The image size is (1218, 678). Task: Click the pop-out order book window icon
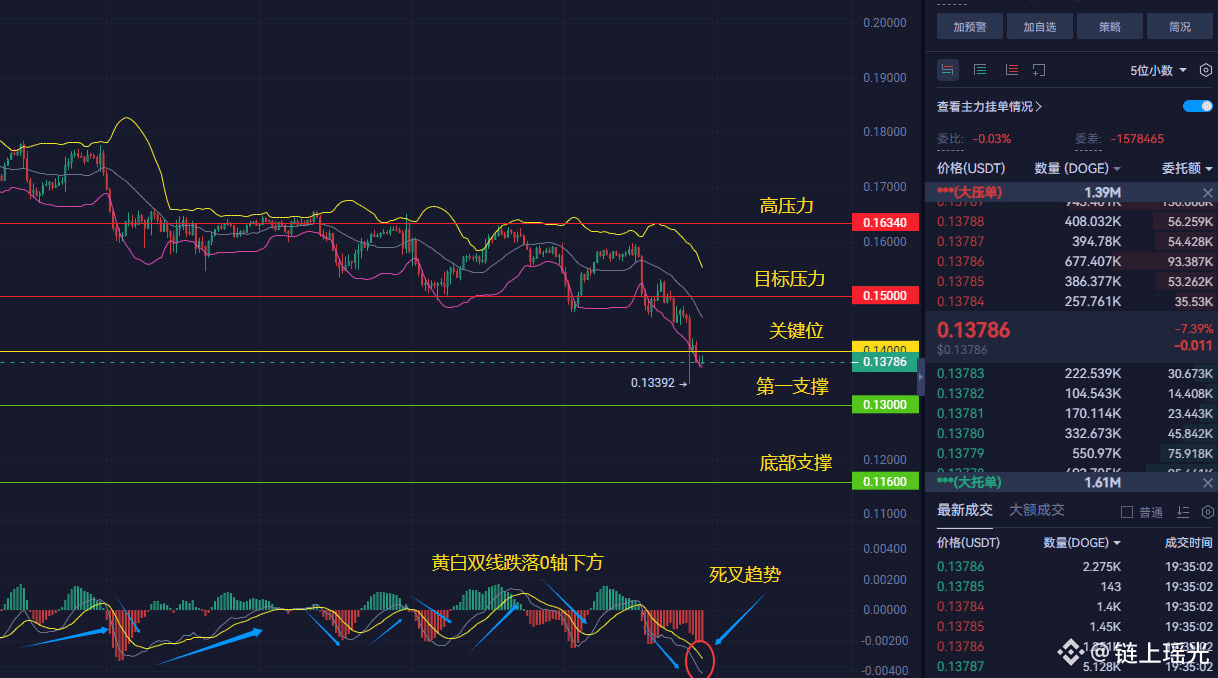[1039, 70]
